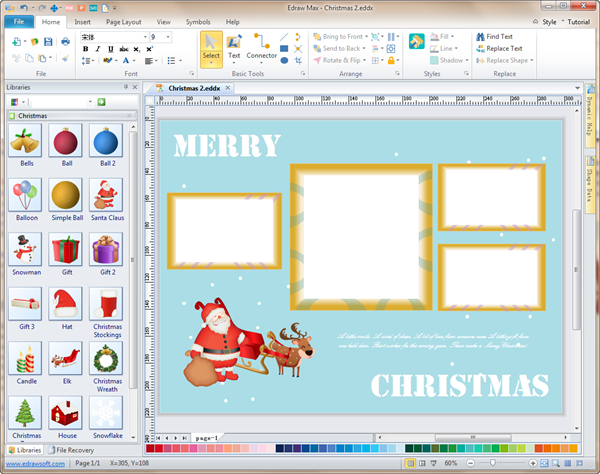
Task: Click the large Styles theme icon
Action: point(416,41)
